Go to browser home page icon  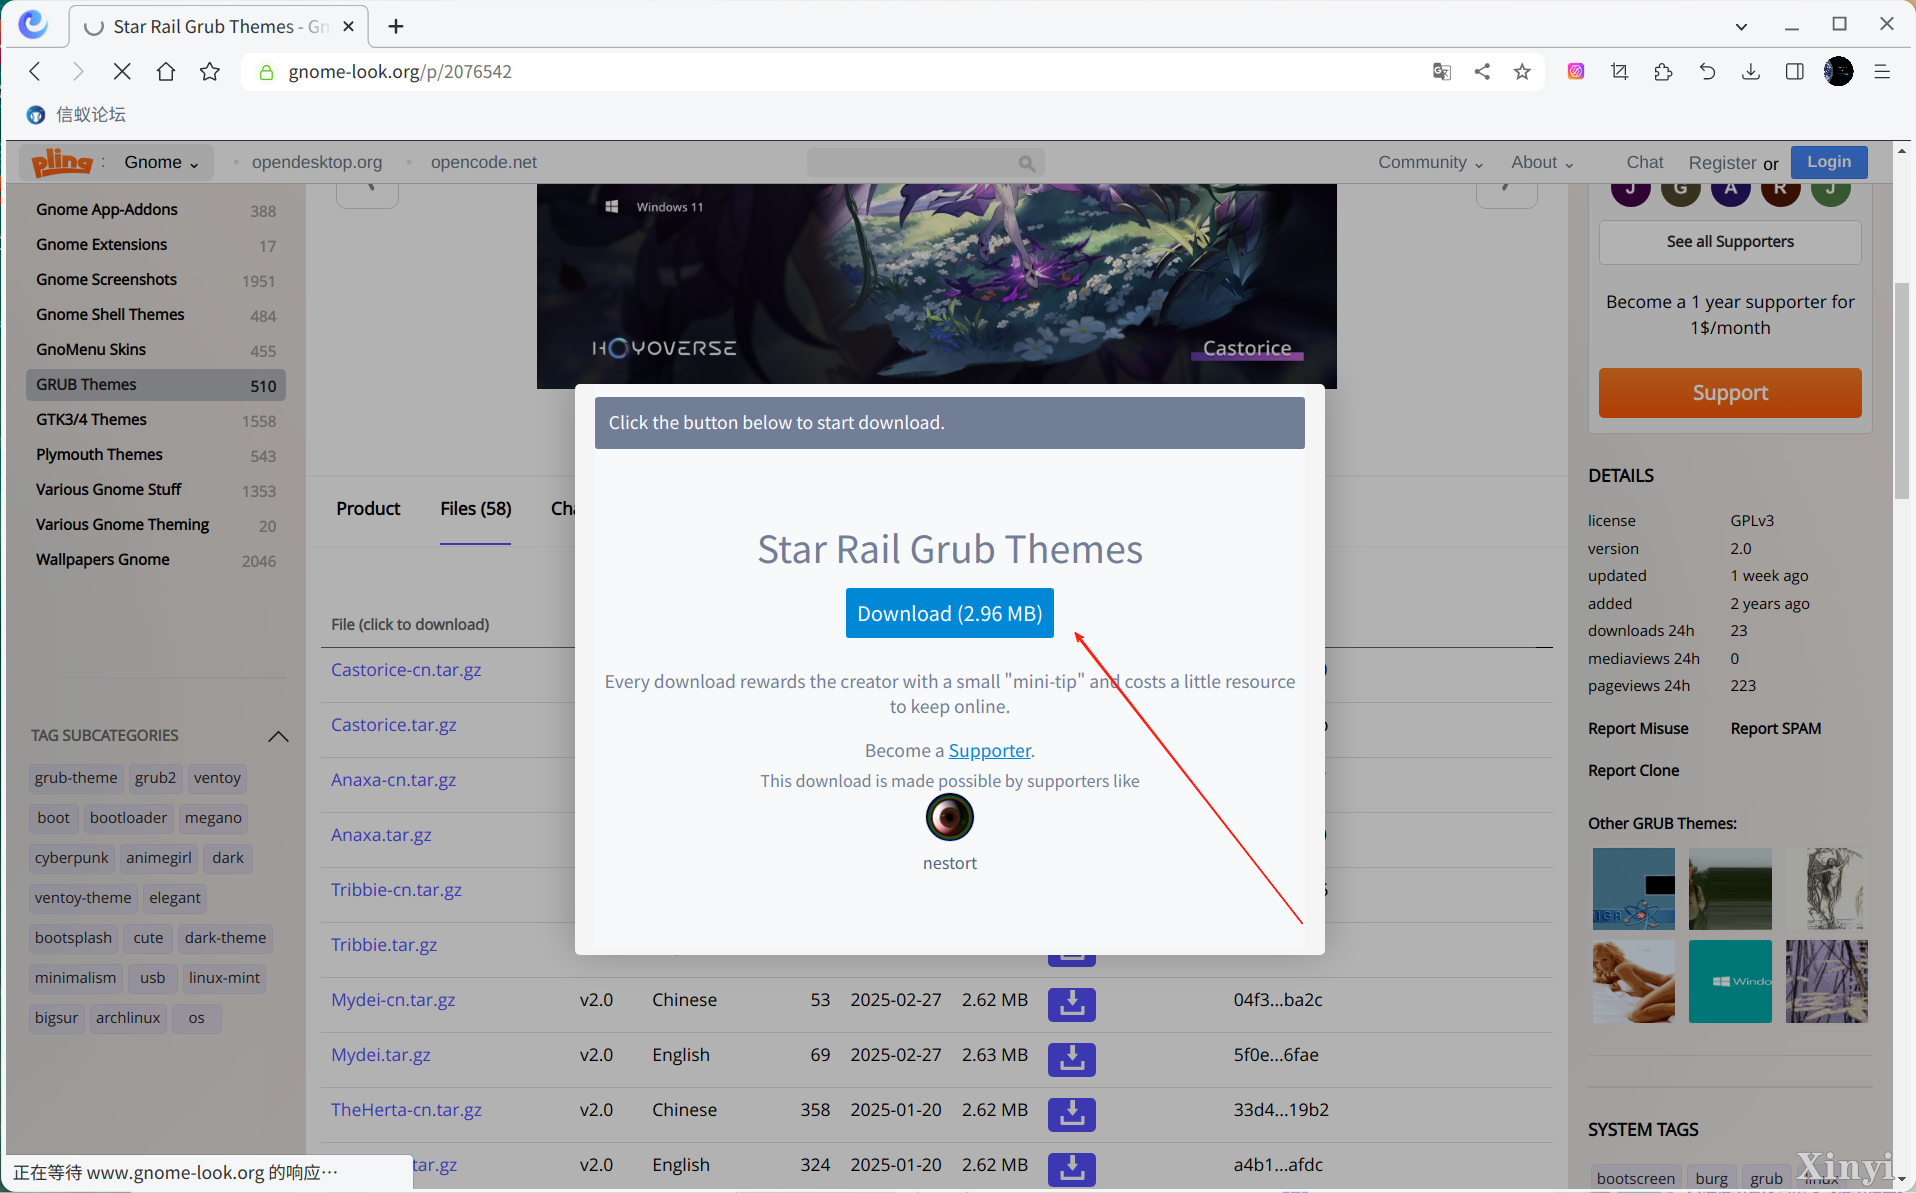pos(166,71)
